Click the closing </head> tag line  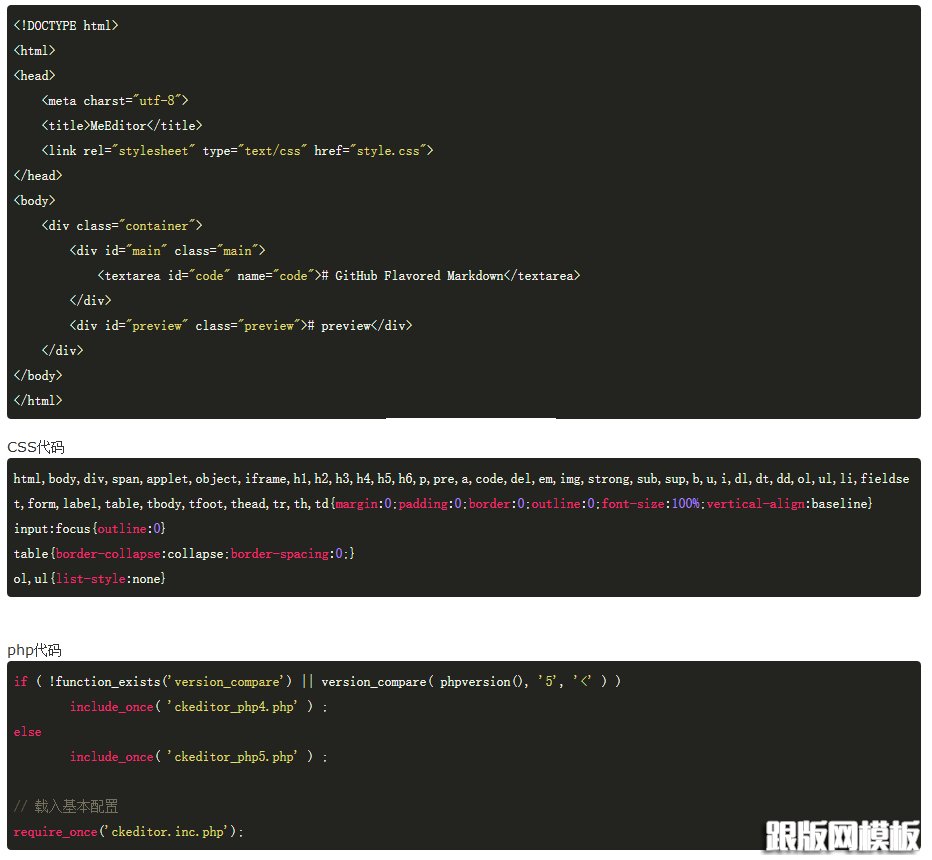pos(38,175)
